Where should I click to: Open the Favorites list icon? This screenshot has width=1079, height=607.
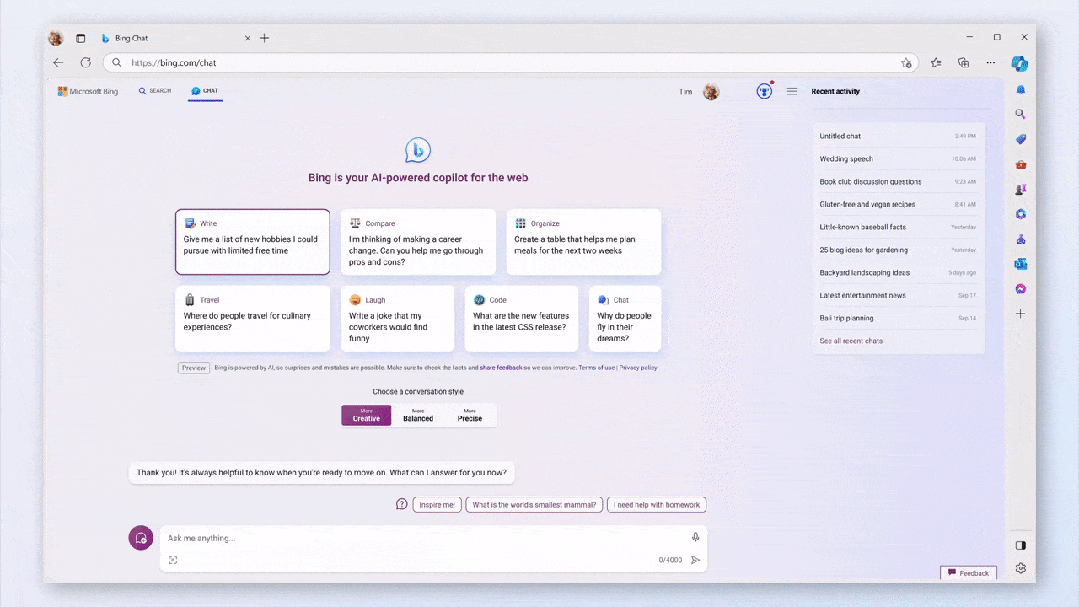pyautogui.click(x=936, y=63)
